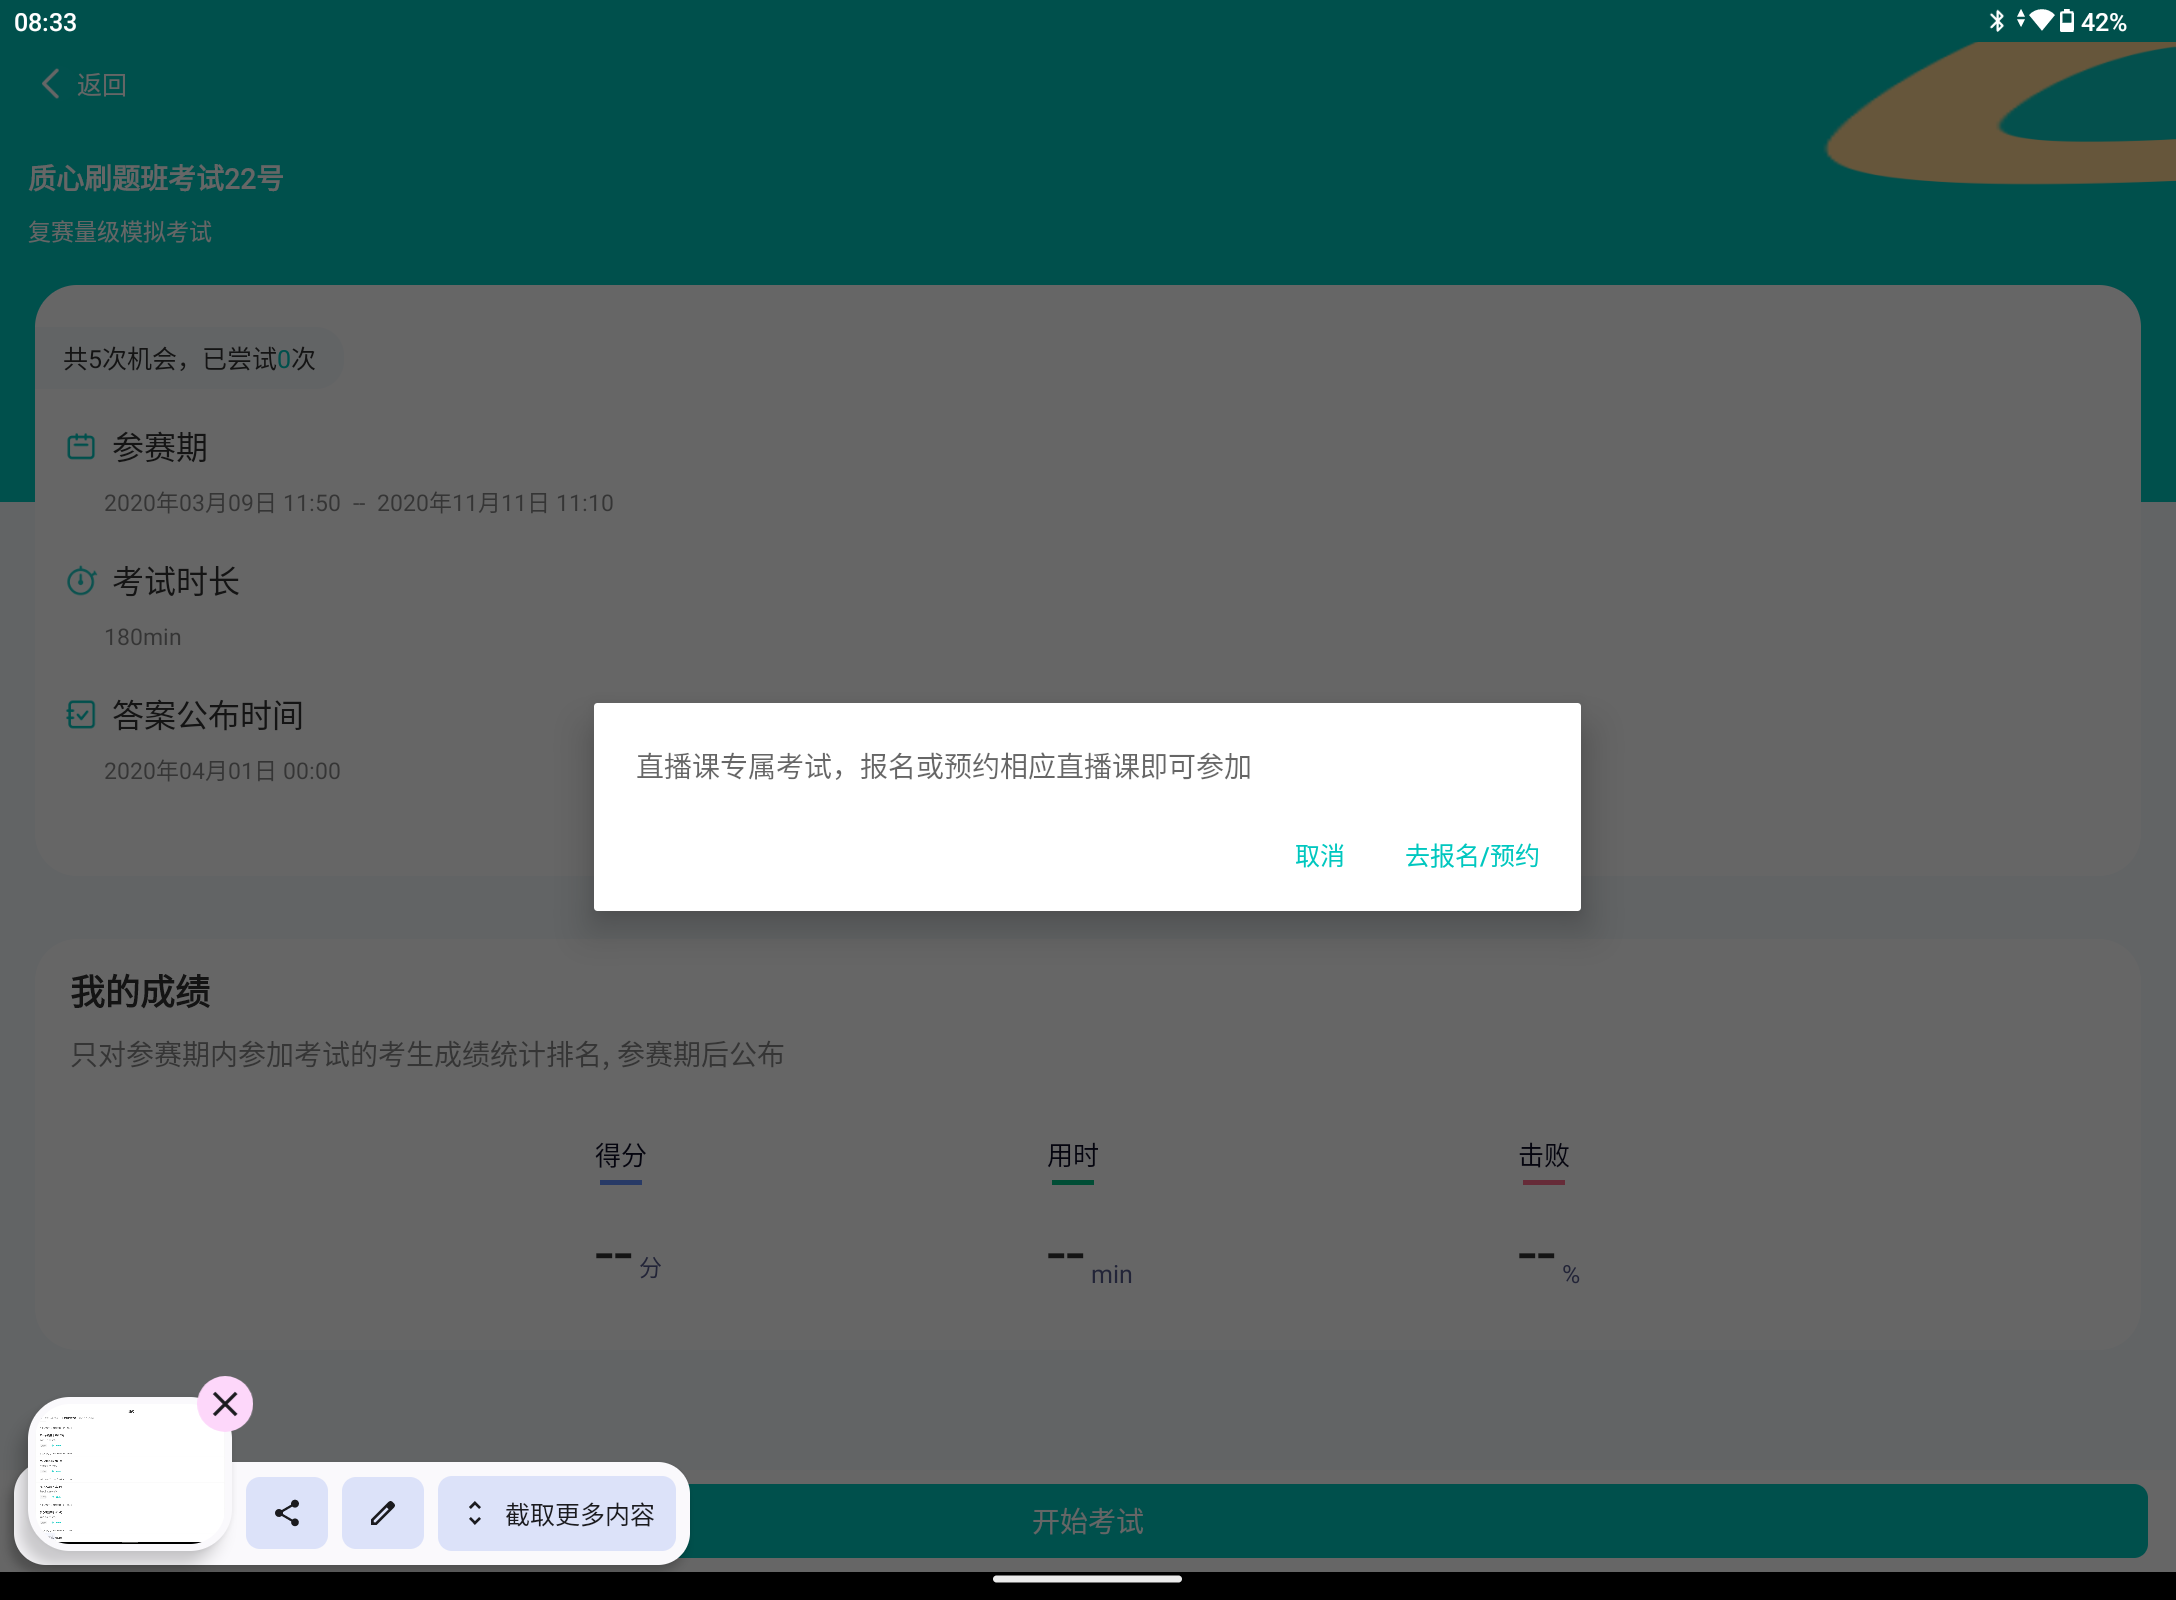Tap the attempts label 共5次机会，已尝试0次
The height and width of the screenshot is (1600, 2176).
point(190,359)
